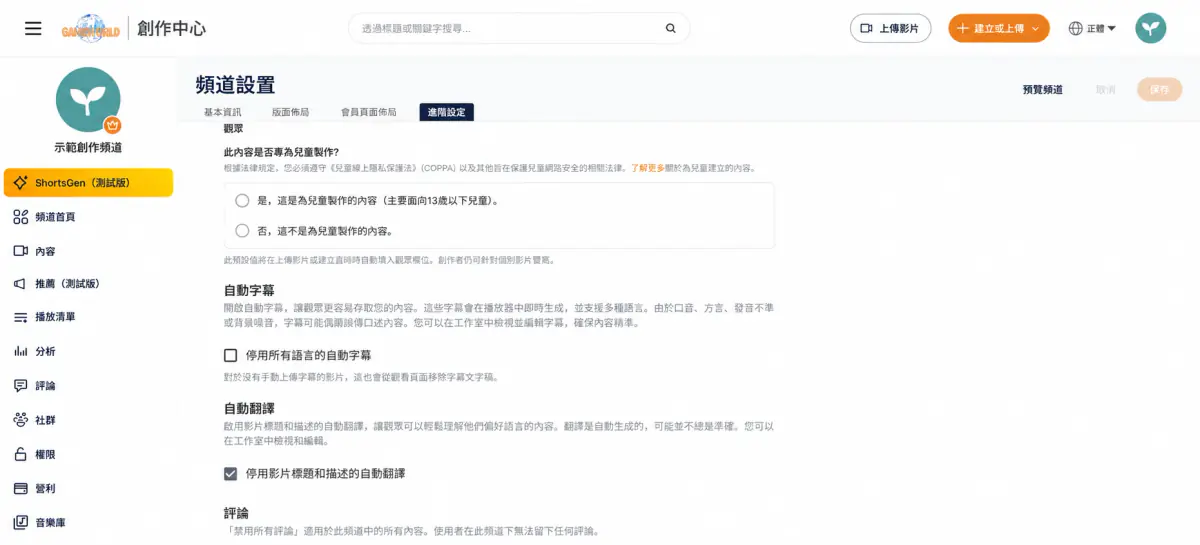Focus the title or keyword search field
The height and width of the screenshot is (545, 1200).
click(519, 28)
